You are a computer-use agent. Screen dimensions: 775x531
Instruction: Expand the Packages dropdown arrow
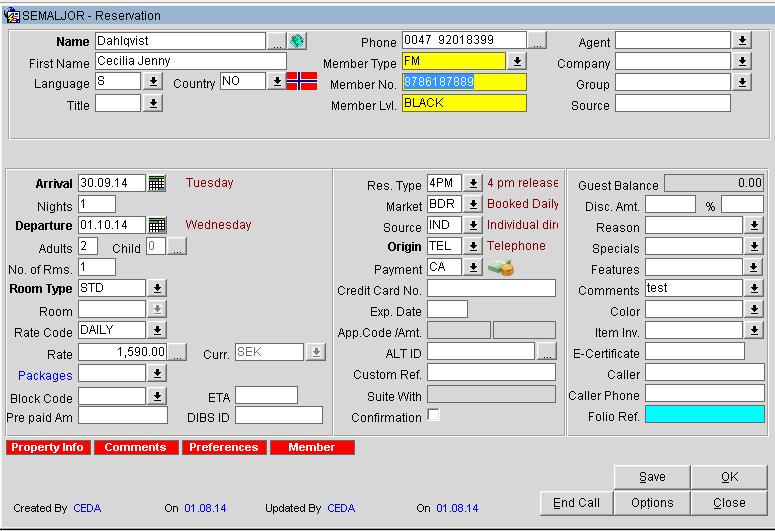pos(157,373)
